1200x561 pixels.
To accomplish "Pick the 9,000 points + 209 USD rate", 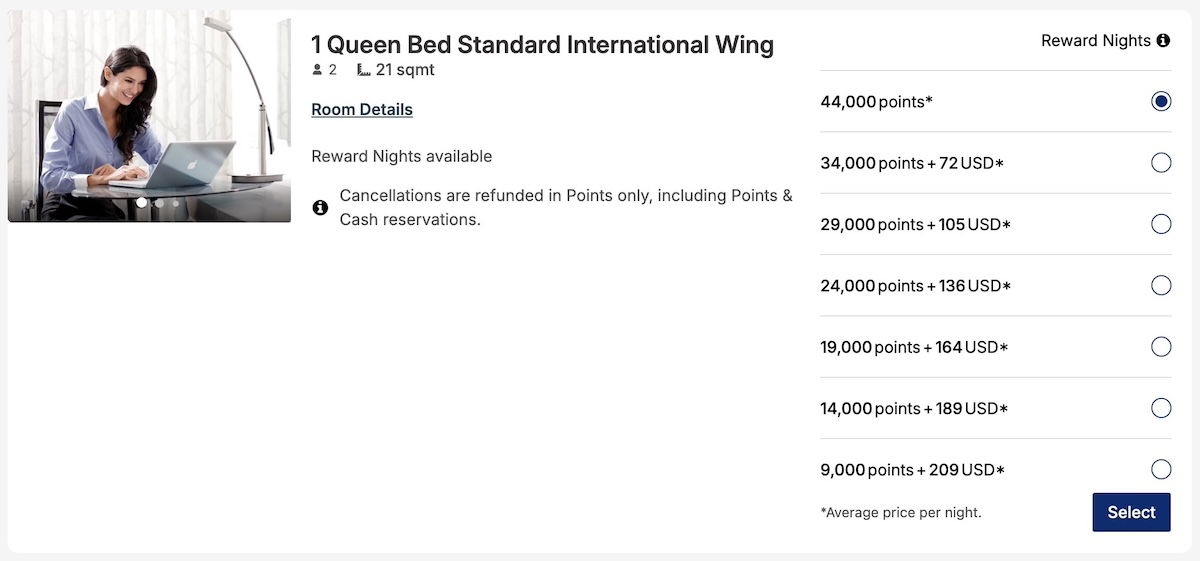I will (1160, 469).
